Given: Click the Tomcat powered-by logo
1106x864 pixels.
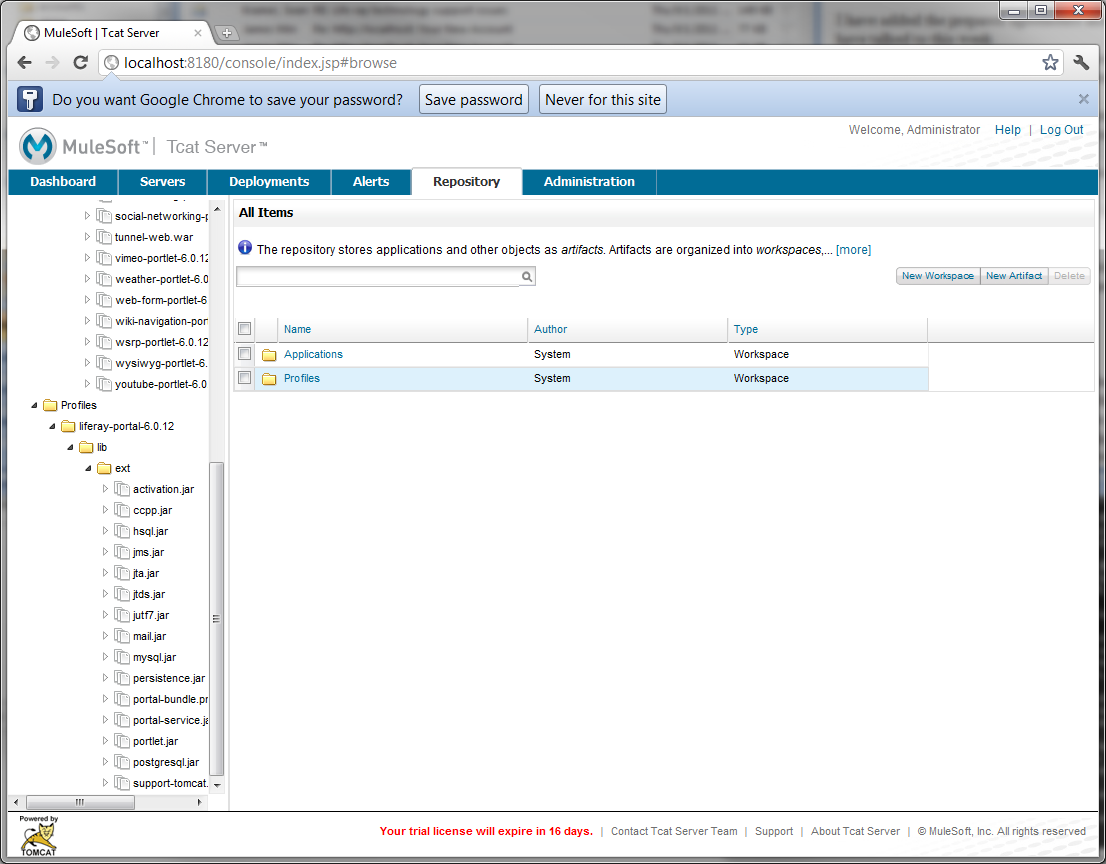Looking at the screenshot, I should tap(39, 836).
